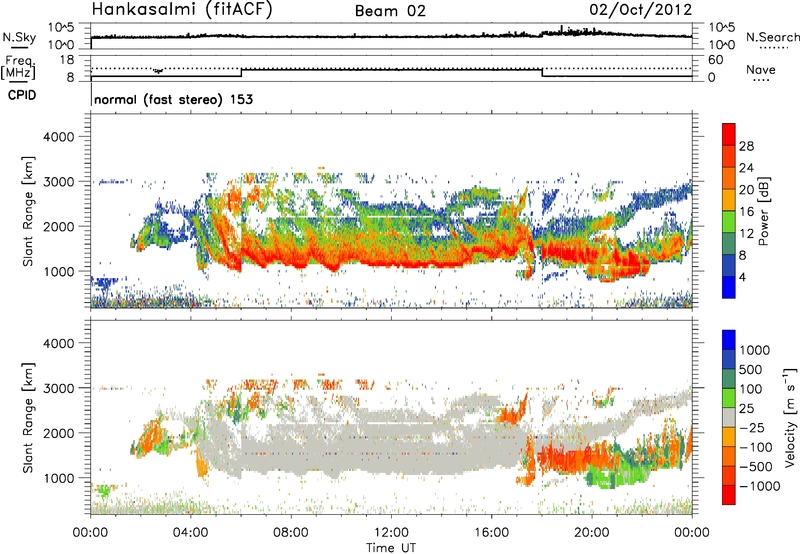
Task: Click the '20:00' time axis tick
Action: tap(592, 533)
